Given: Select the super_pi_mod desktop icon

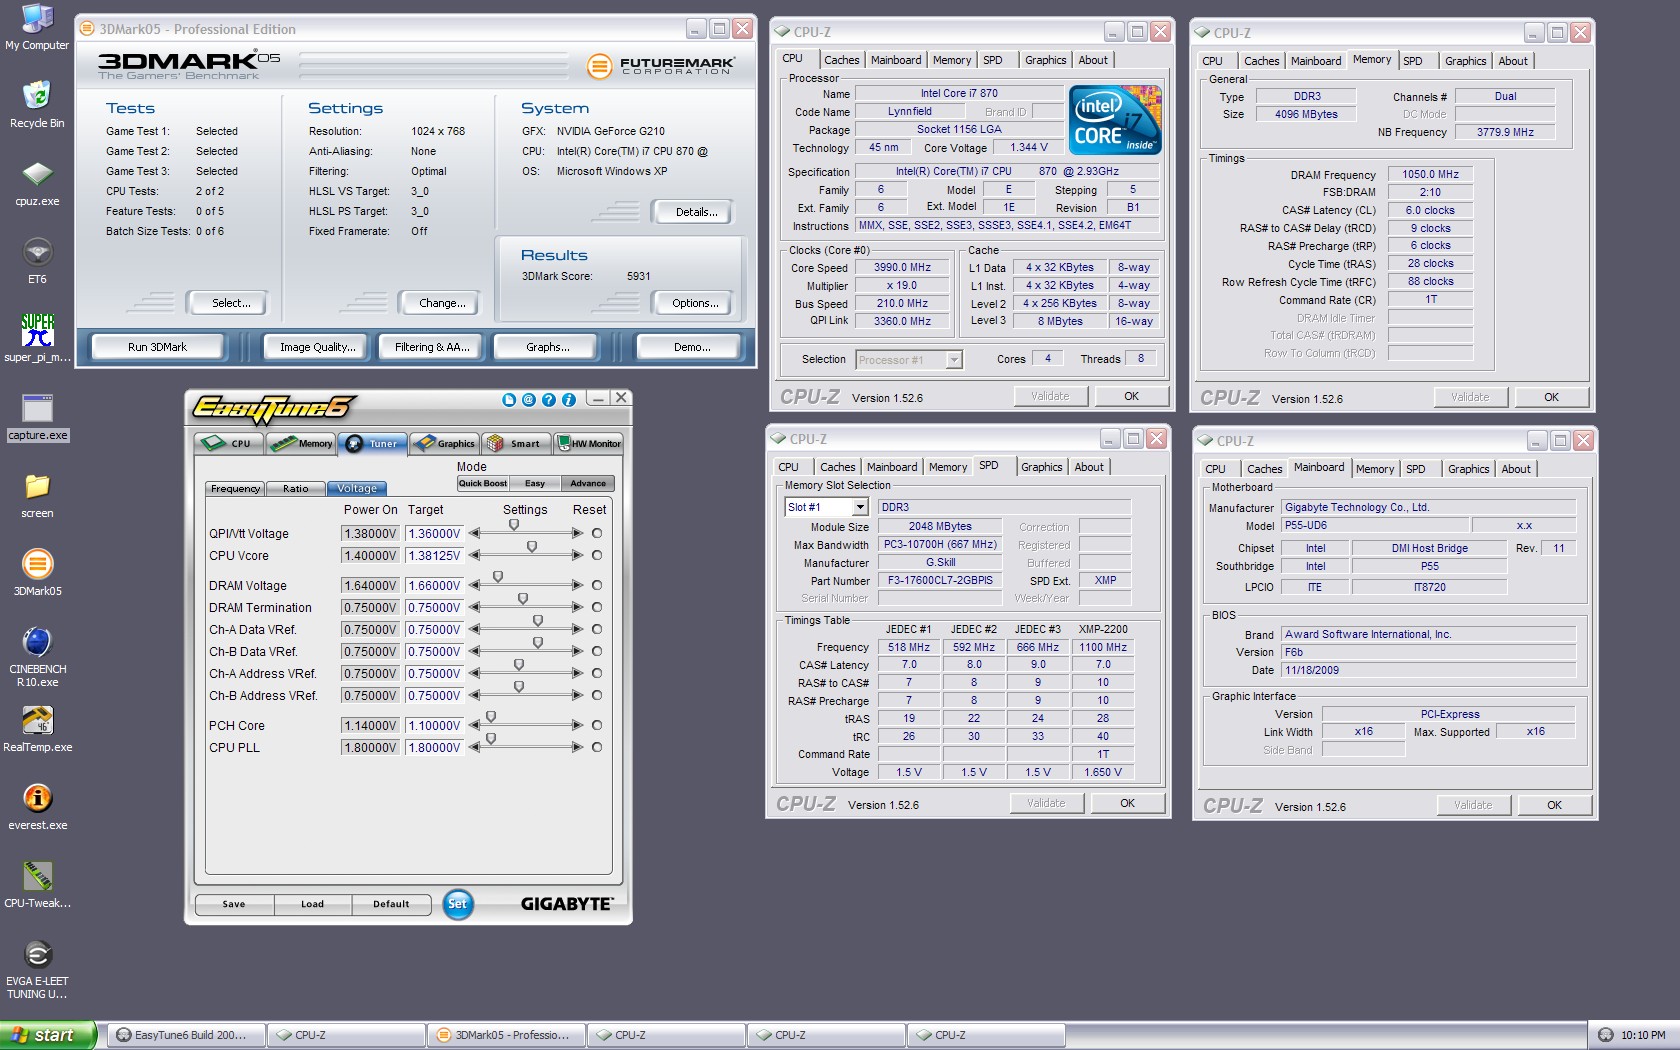Looking at the screenshot, I should pyautogui.click(x=37, y=339).
